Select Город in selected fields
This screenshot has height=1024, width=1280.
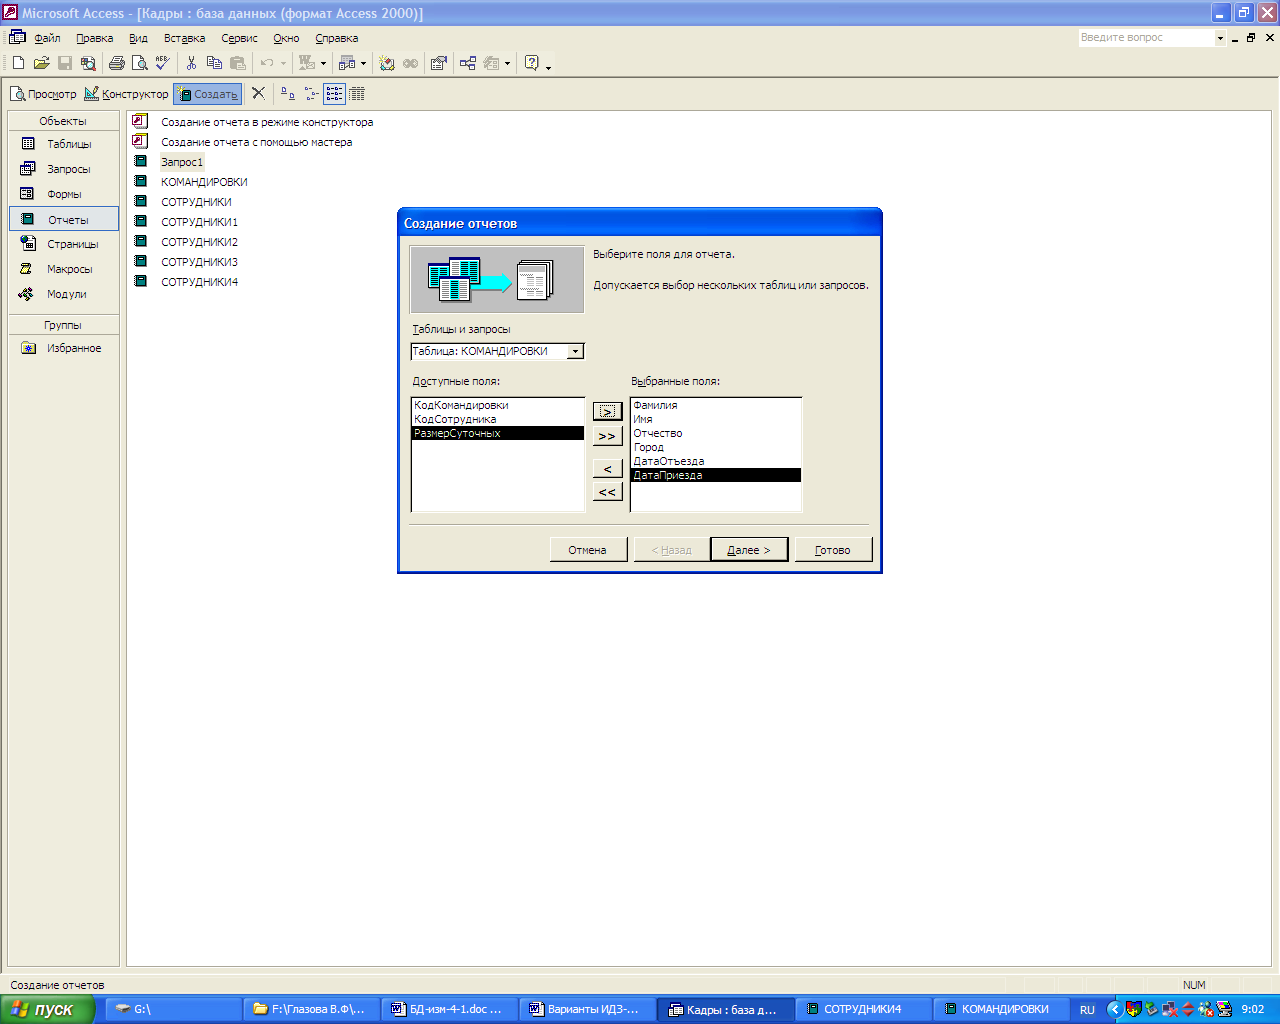click(x=716, y=447)
